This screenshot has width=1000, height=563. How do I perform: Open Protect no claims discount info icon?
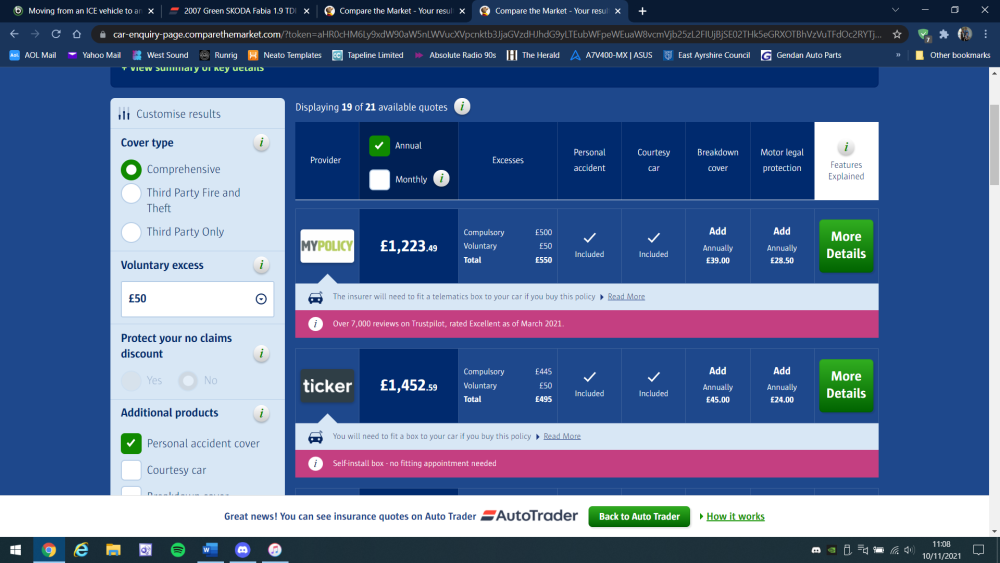click(261, 353)
